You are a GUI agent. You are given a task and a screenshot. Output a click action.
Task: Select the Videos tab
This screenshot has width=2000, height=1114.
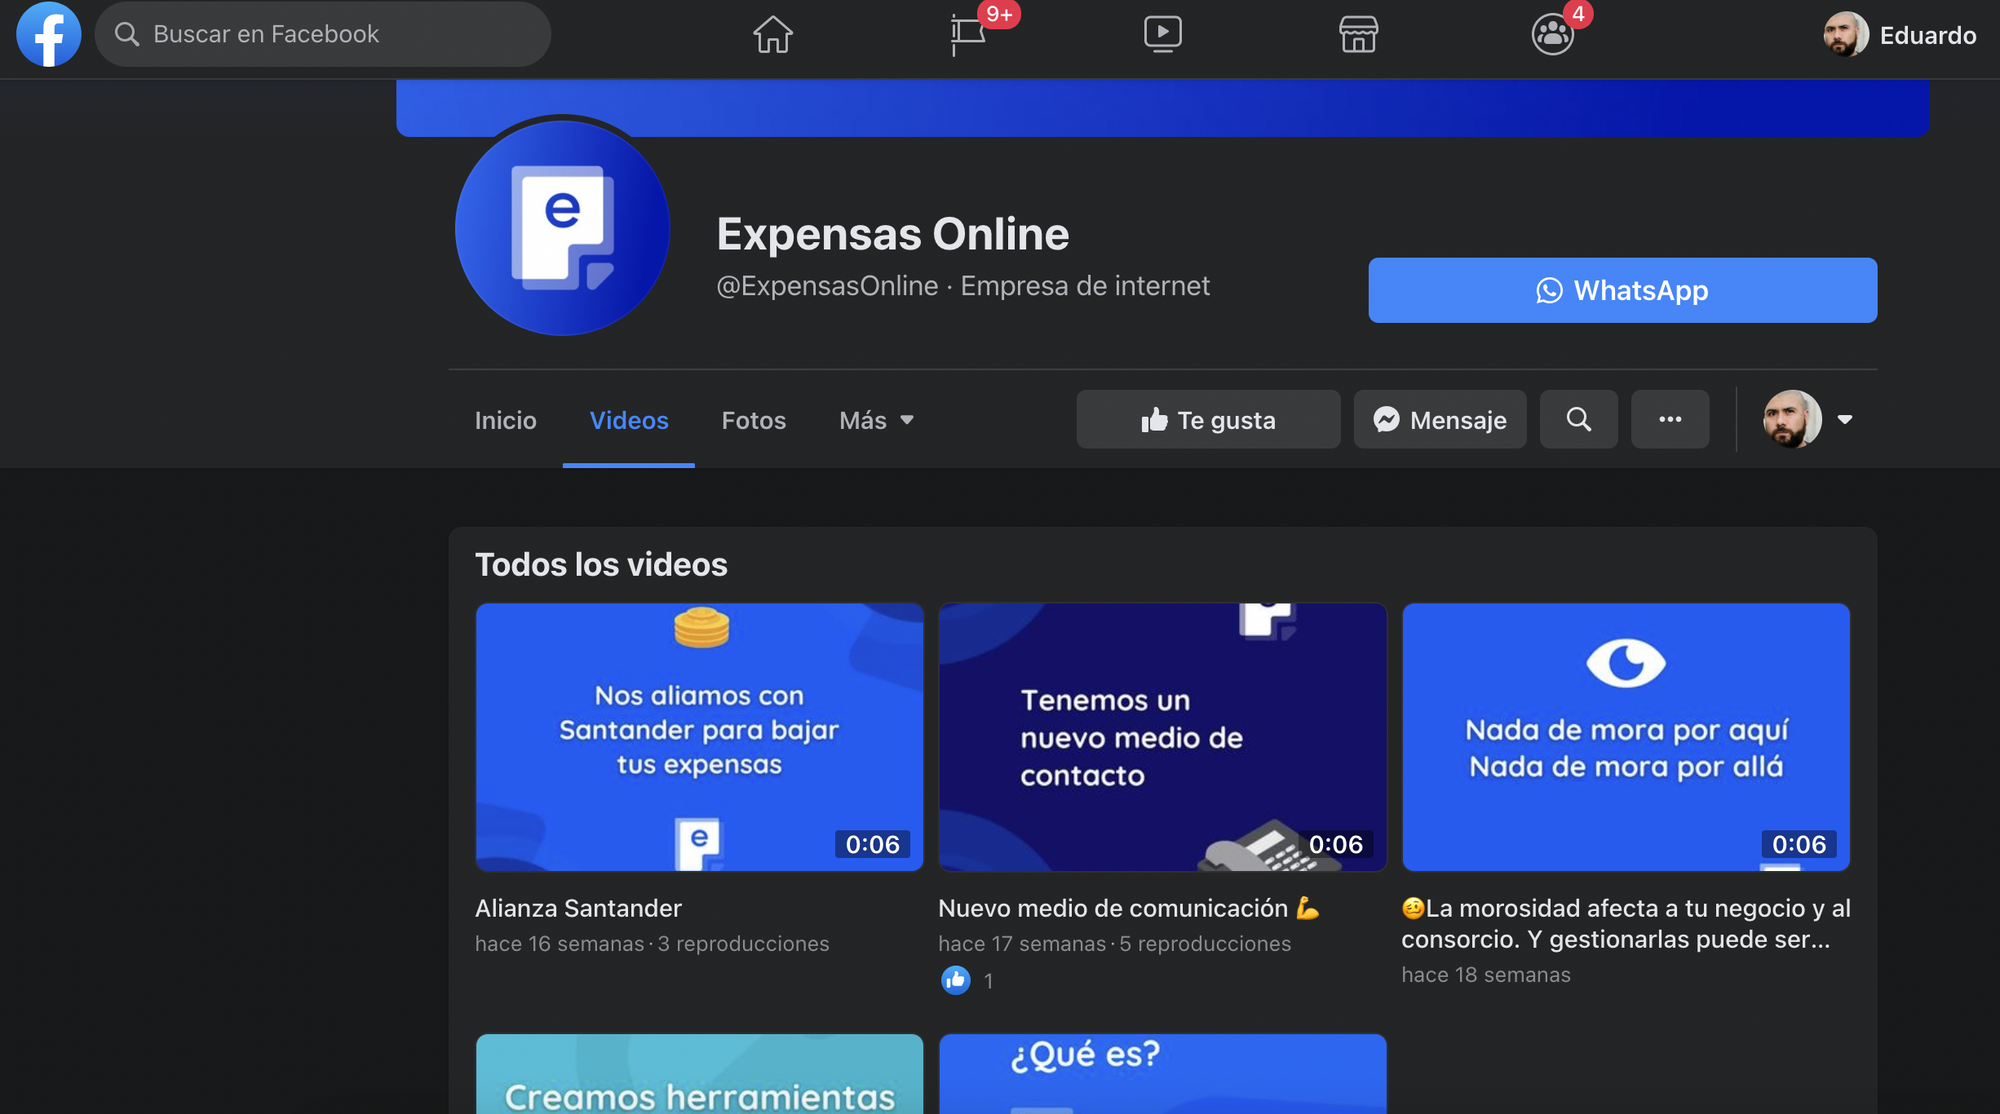click(x=628, y=420)
